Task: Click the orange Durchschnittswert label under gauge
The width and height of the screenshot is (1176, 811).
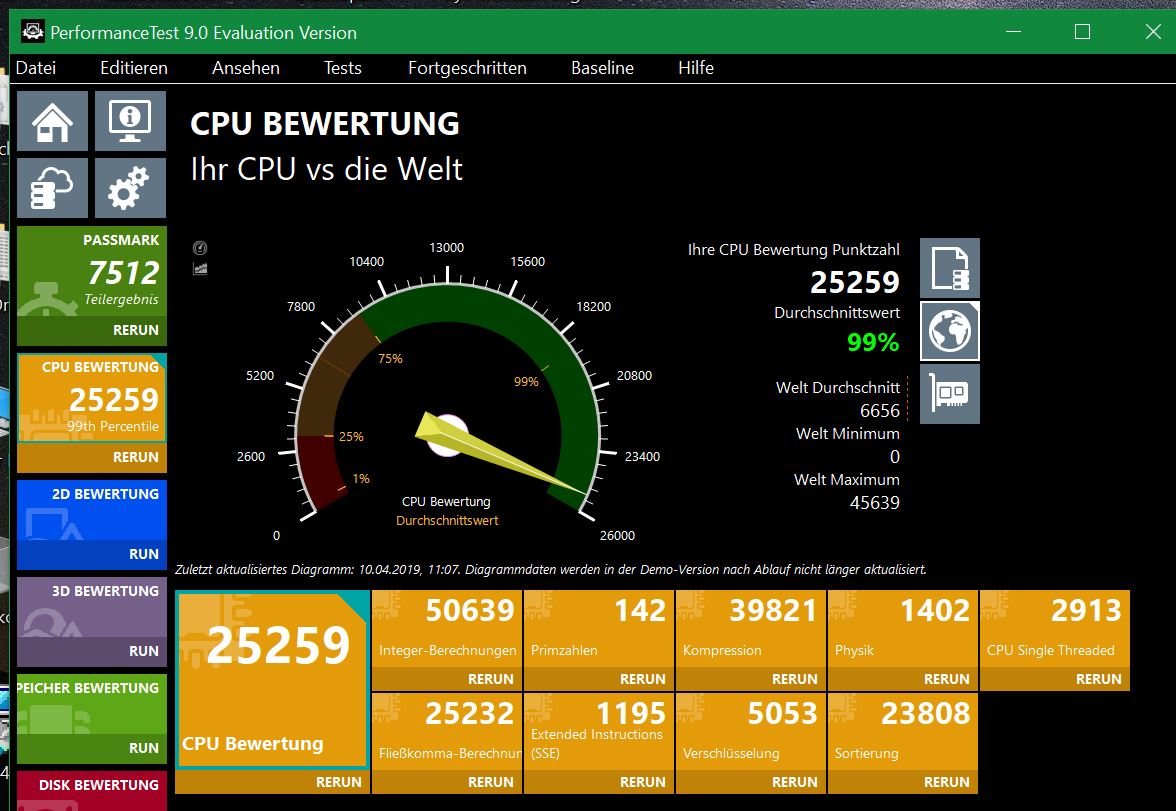Action: [x=447, y=521]
